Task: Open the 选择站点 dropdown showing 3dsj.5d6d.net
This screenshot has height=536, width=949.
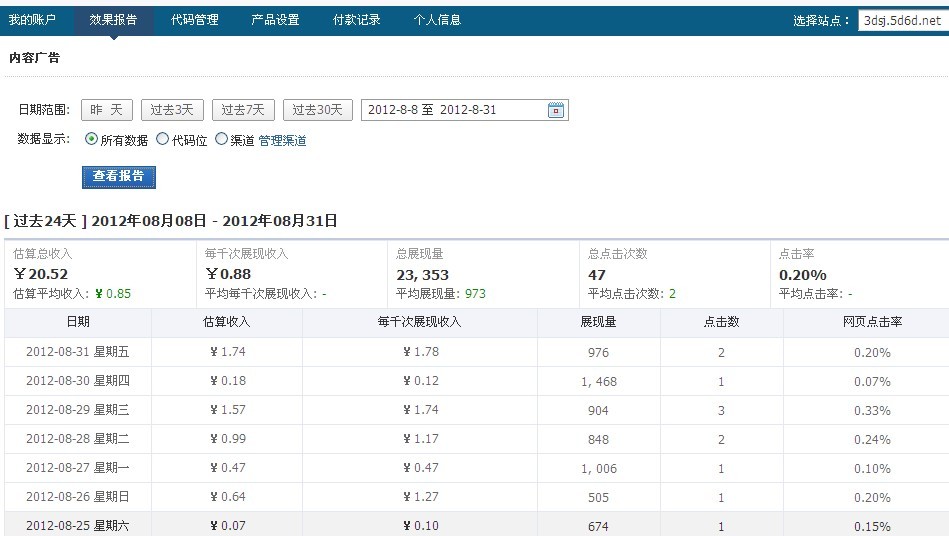Action: (903, 21)
